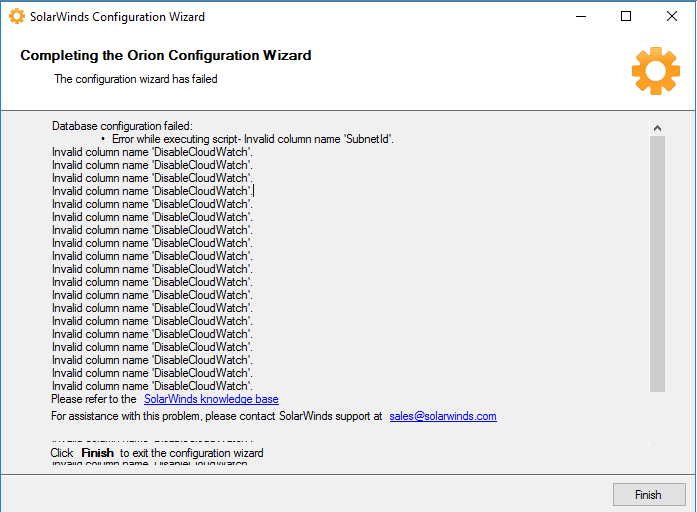Click the 'SolarWinds Configuration Wizard' window title

(117, 17)
